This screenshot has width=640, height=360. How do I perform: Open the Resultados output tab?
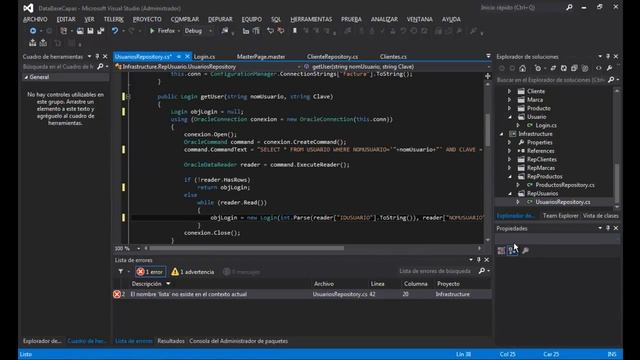point(171,341)
